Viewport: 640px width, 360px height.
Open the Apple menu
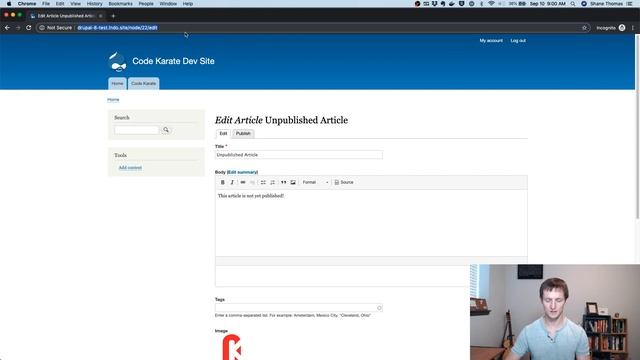[x=9, y=4]
